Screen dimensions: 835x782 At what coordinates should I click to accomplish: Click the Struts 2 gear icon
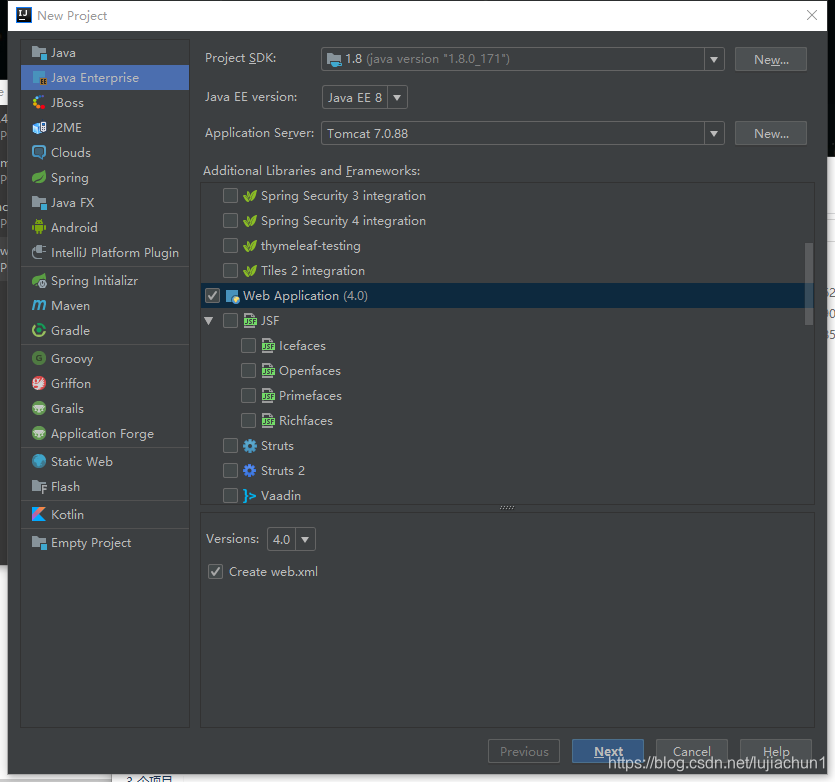pos(250,471)
